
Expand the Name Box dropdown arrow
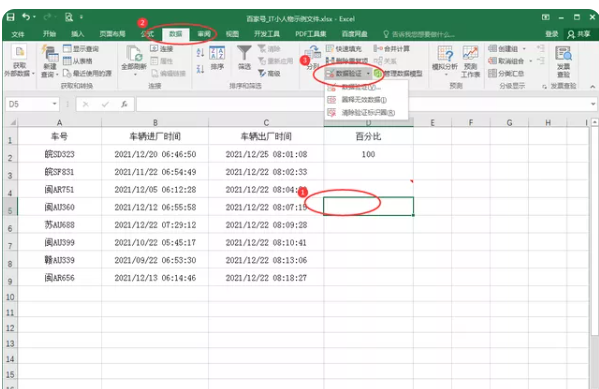54,104
